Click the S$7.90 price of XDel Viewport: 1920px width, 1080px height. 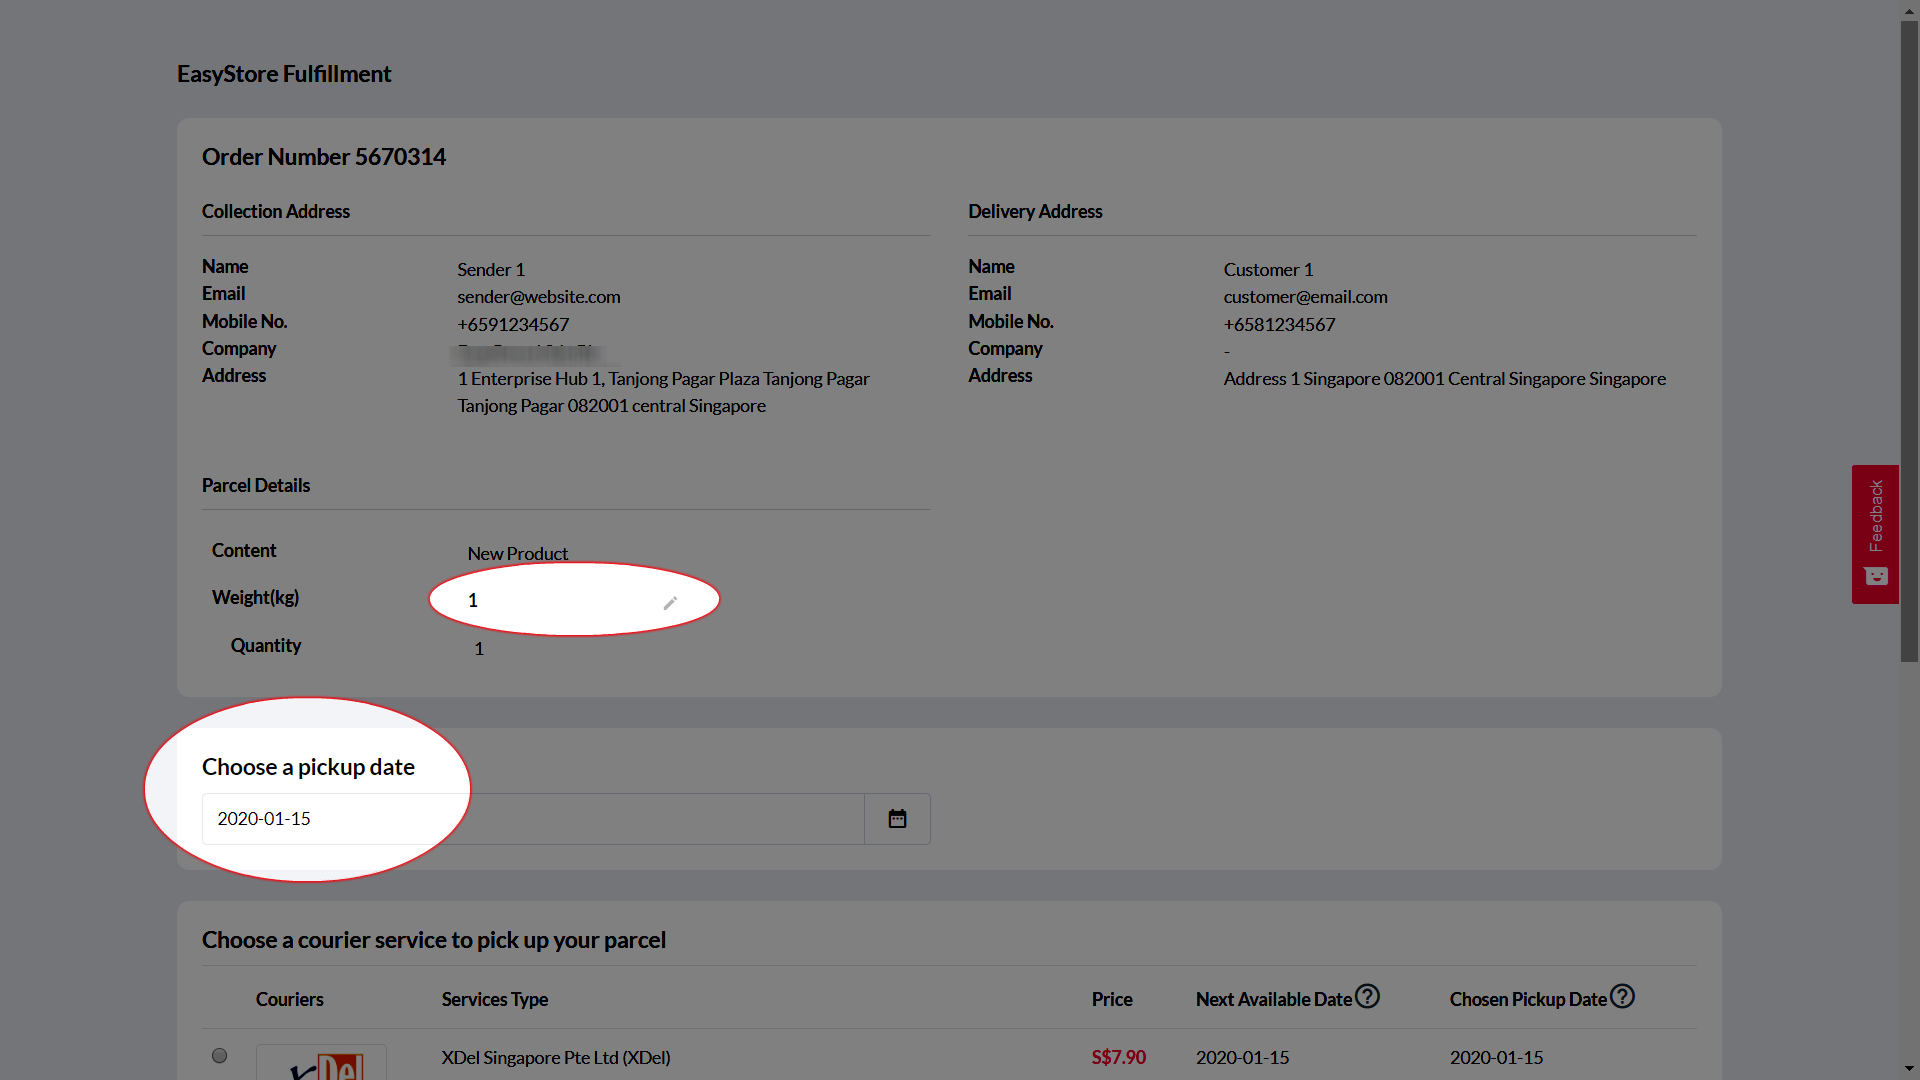coord(1118,1057)
